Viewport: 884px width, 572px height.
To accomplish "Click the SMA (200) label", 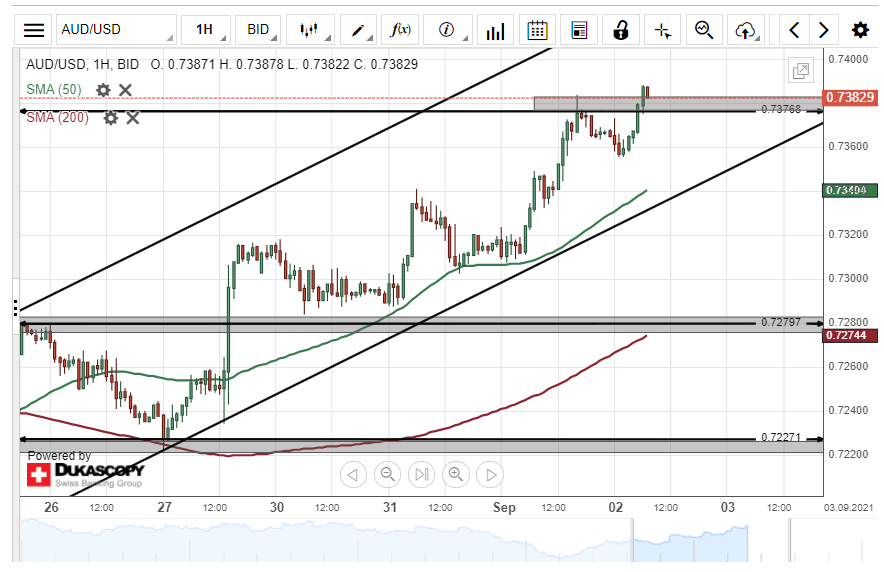I will 58,117.
